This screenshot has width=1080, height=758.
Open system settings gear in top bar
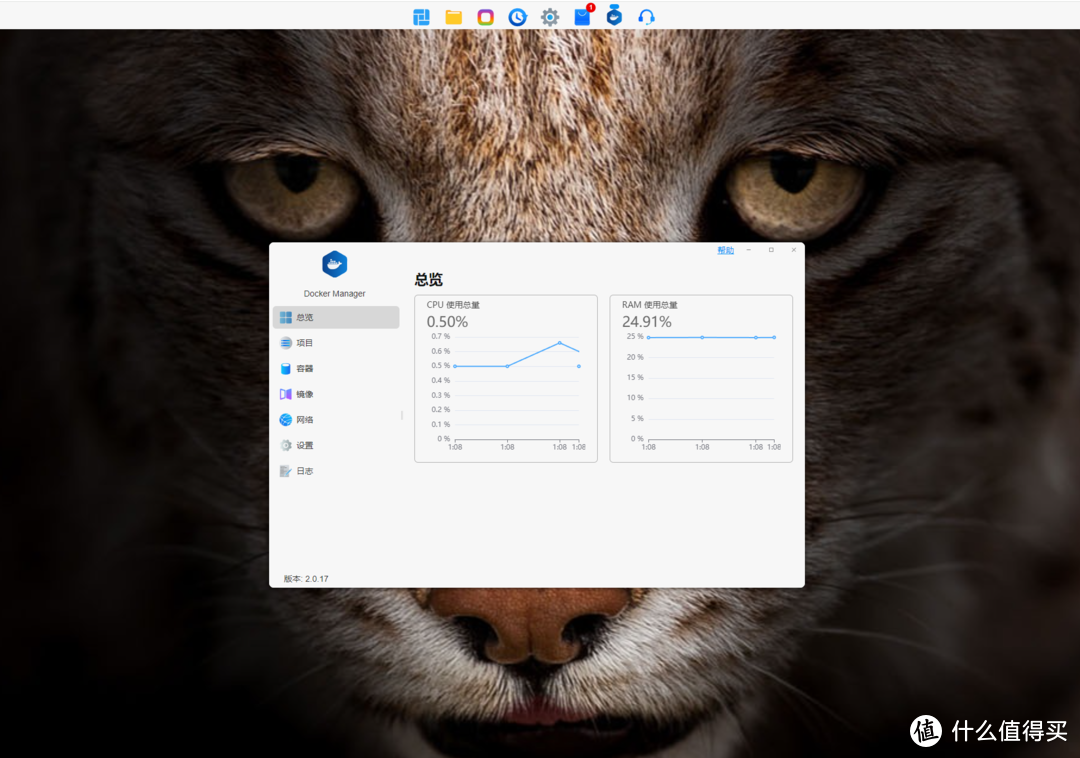click(x=550, y=17)
